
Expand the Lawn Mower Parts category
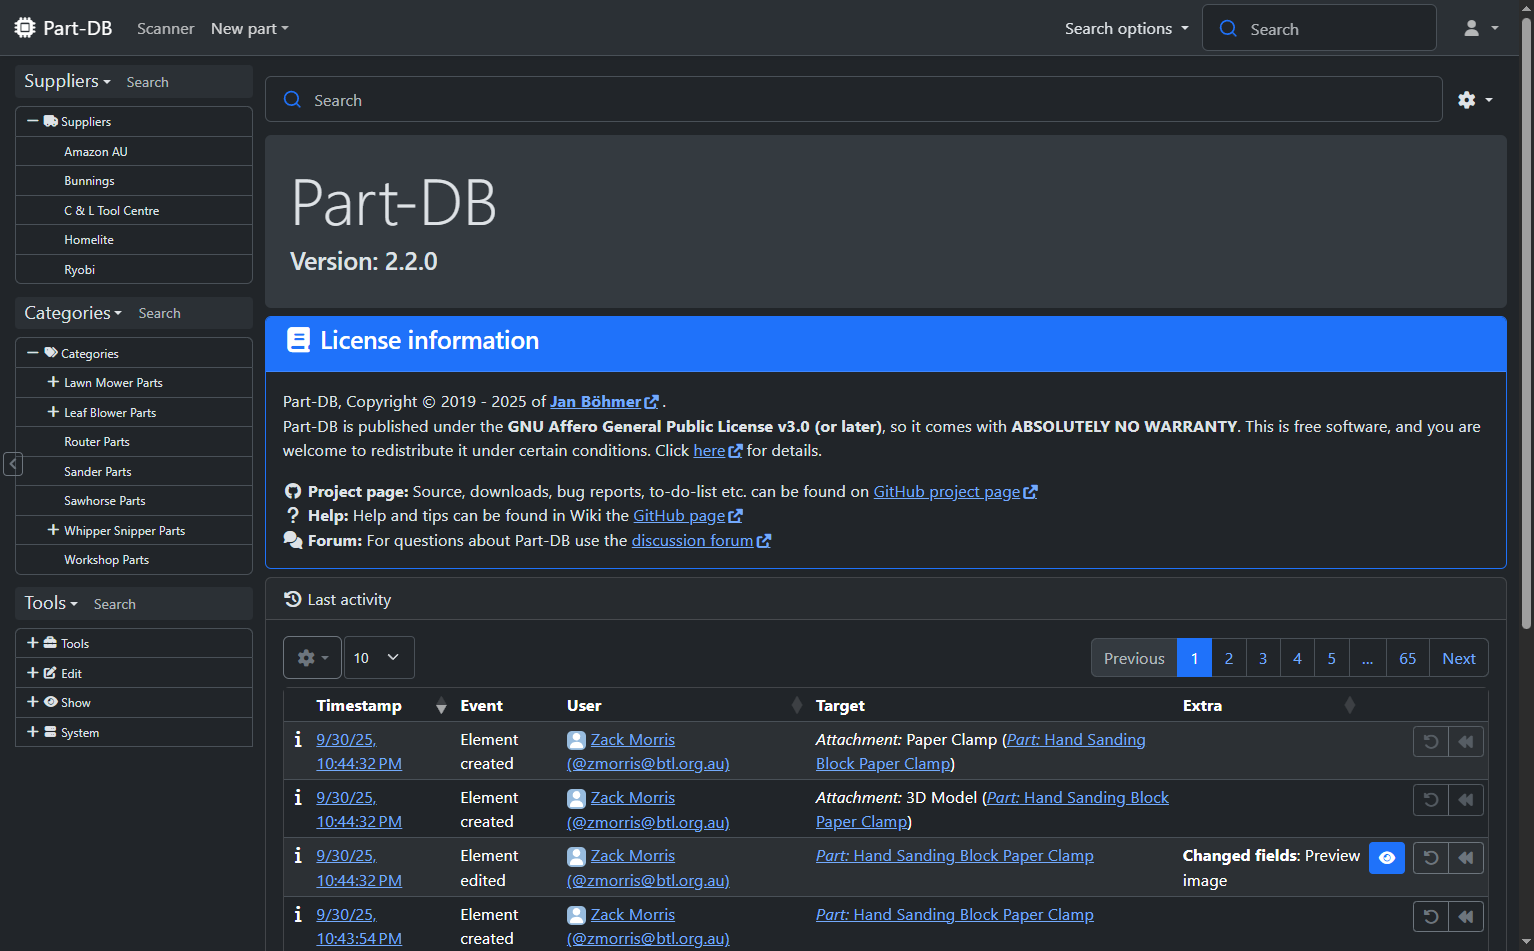pos(53,382)
